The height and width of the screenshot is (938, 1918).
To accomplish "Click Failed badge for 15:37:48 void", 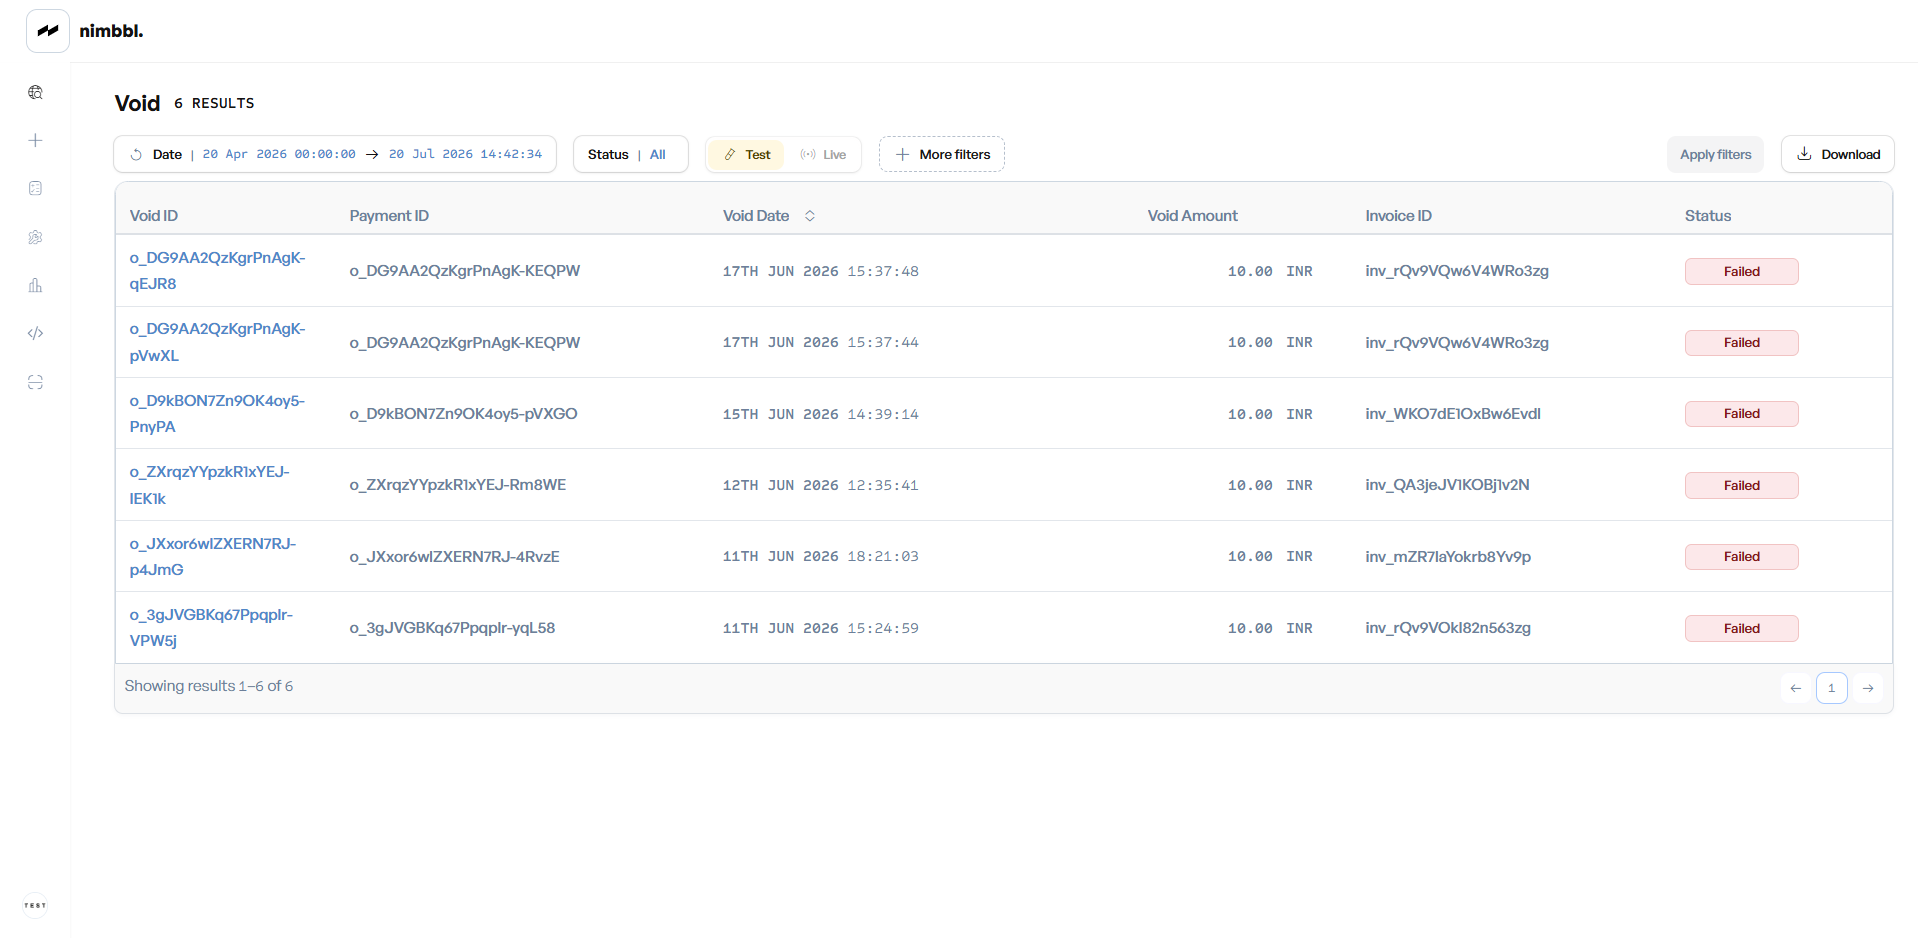I will [x=1741, y=272].
